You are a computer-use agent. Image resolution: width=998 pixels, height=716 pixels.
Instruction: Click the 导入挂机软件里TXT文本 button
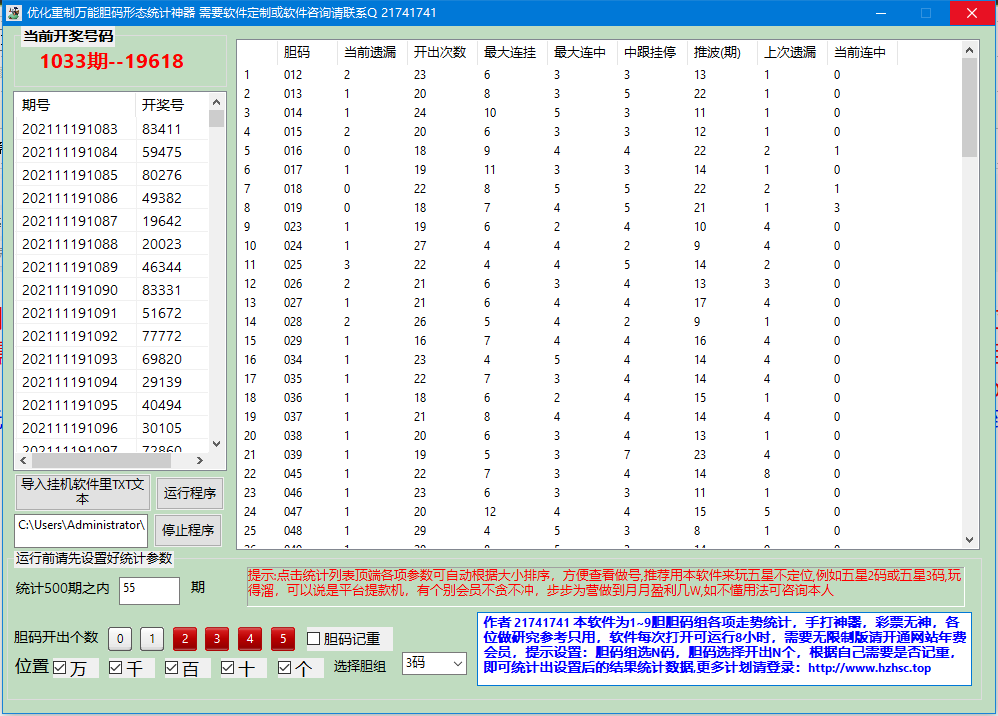click(x=82, y=492)
